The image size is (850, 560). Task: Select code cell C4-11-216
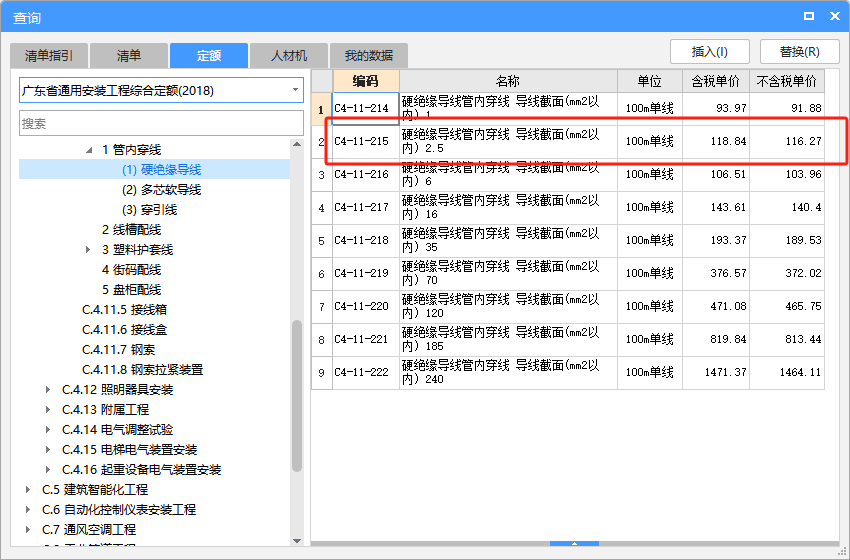366,175
